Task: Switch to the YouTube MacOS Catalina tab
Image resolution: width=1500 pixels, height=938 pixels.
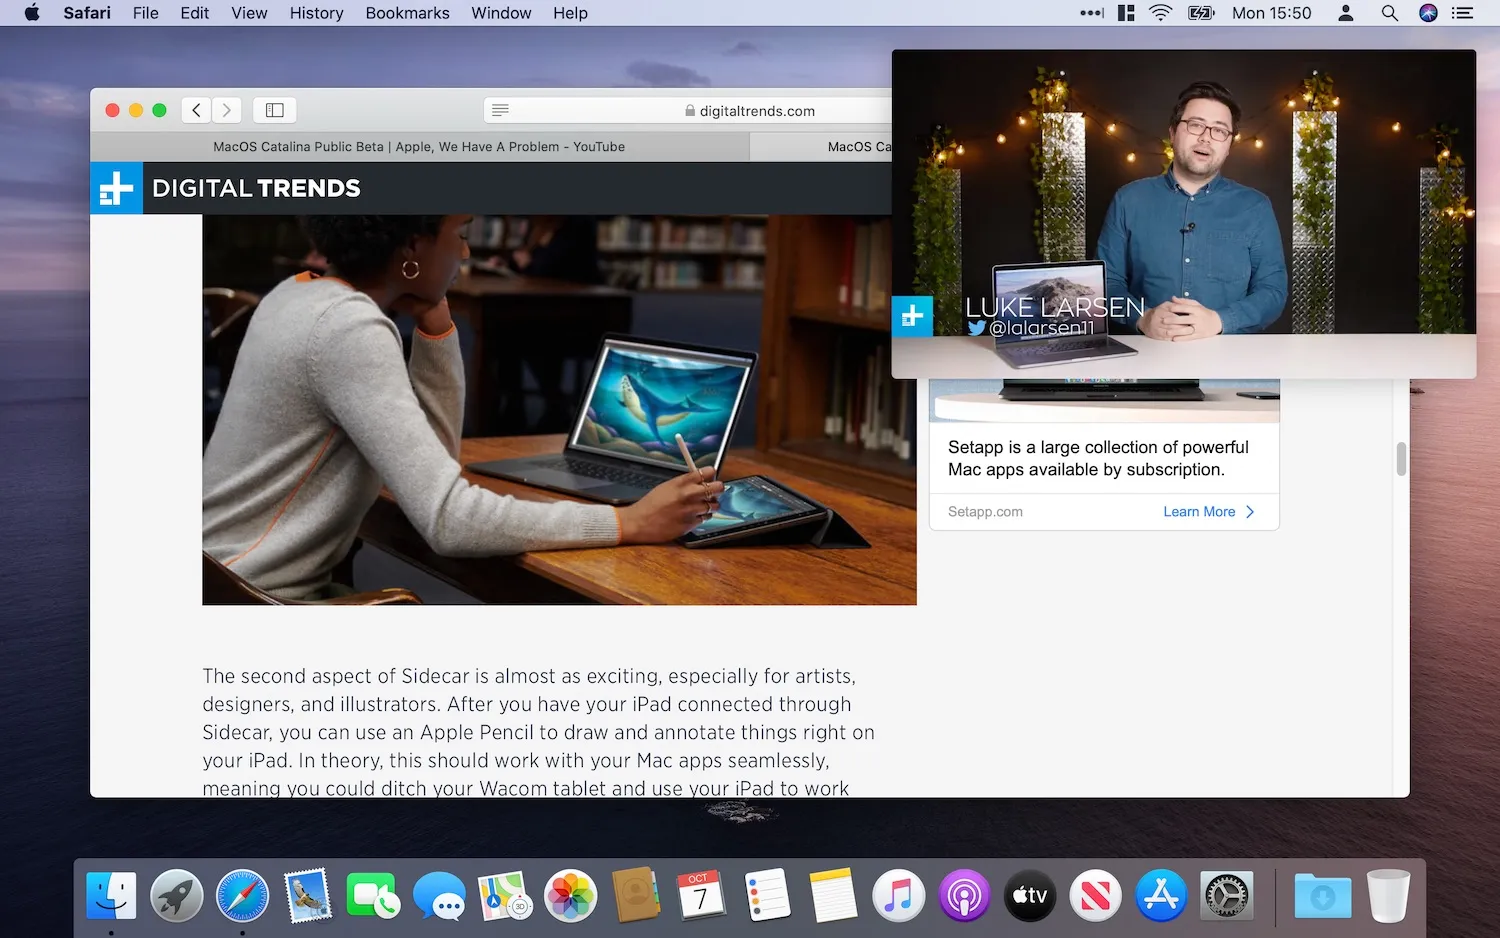Action: pos(418,146)
